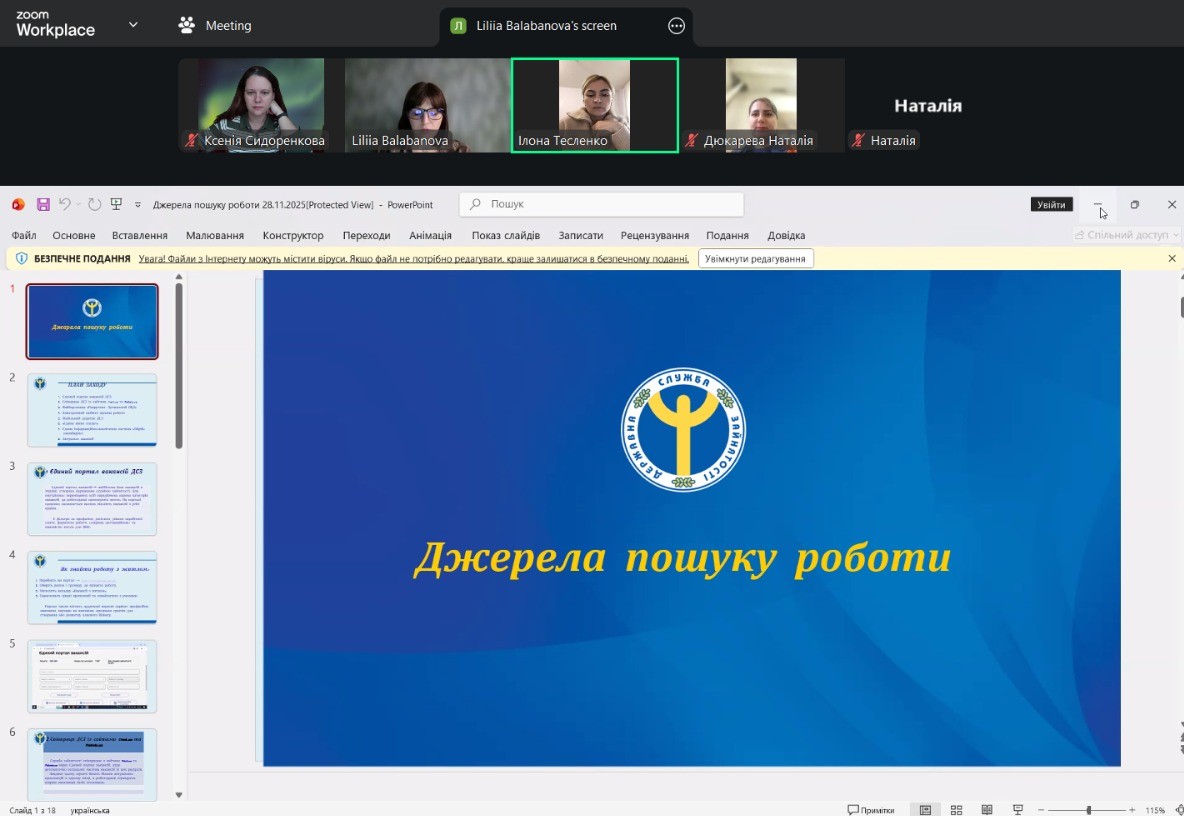Click Слайд 1 з 18 status text
Screen dimensions: 1184x816
click(32, 810)
